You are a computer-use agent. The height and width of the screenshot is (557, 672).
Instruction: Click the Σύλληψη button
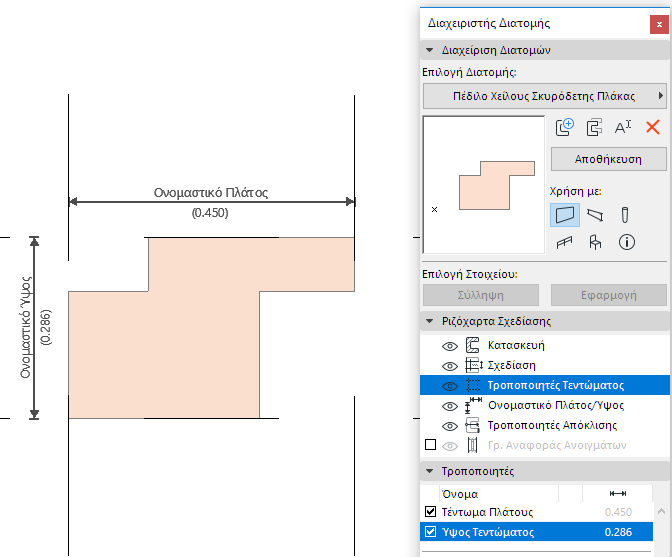[x=480, y=295]
